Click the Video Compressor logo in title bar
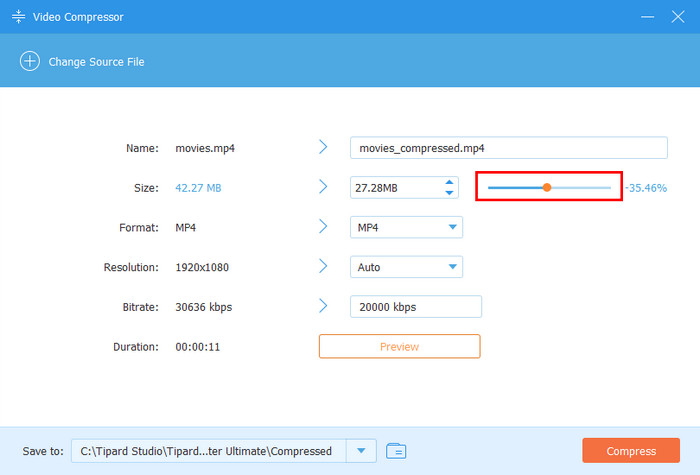Image resolution: width=700 pixels, height=475 pixels. pos(18,17)
